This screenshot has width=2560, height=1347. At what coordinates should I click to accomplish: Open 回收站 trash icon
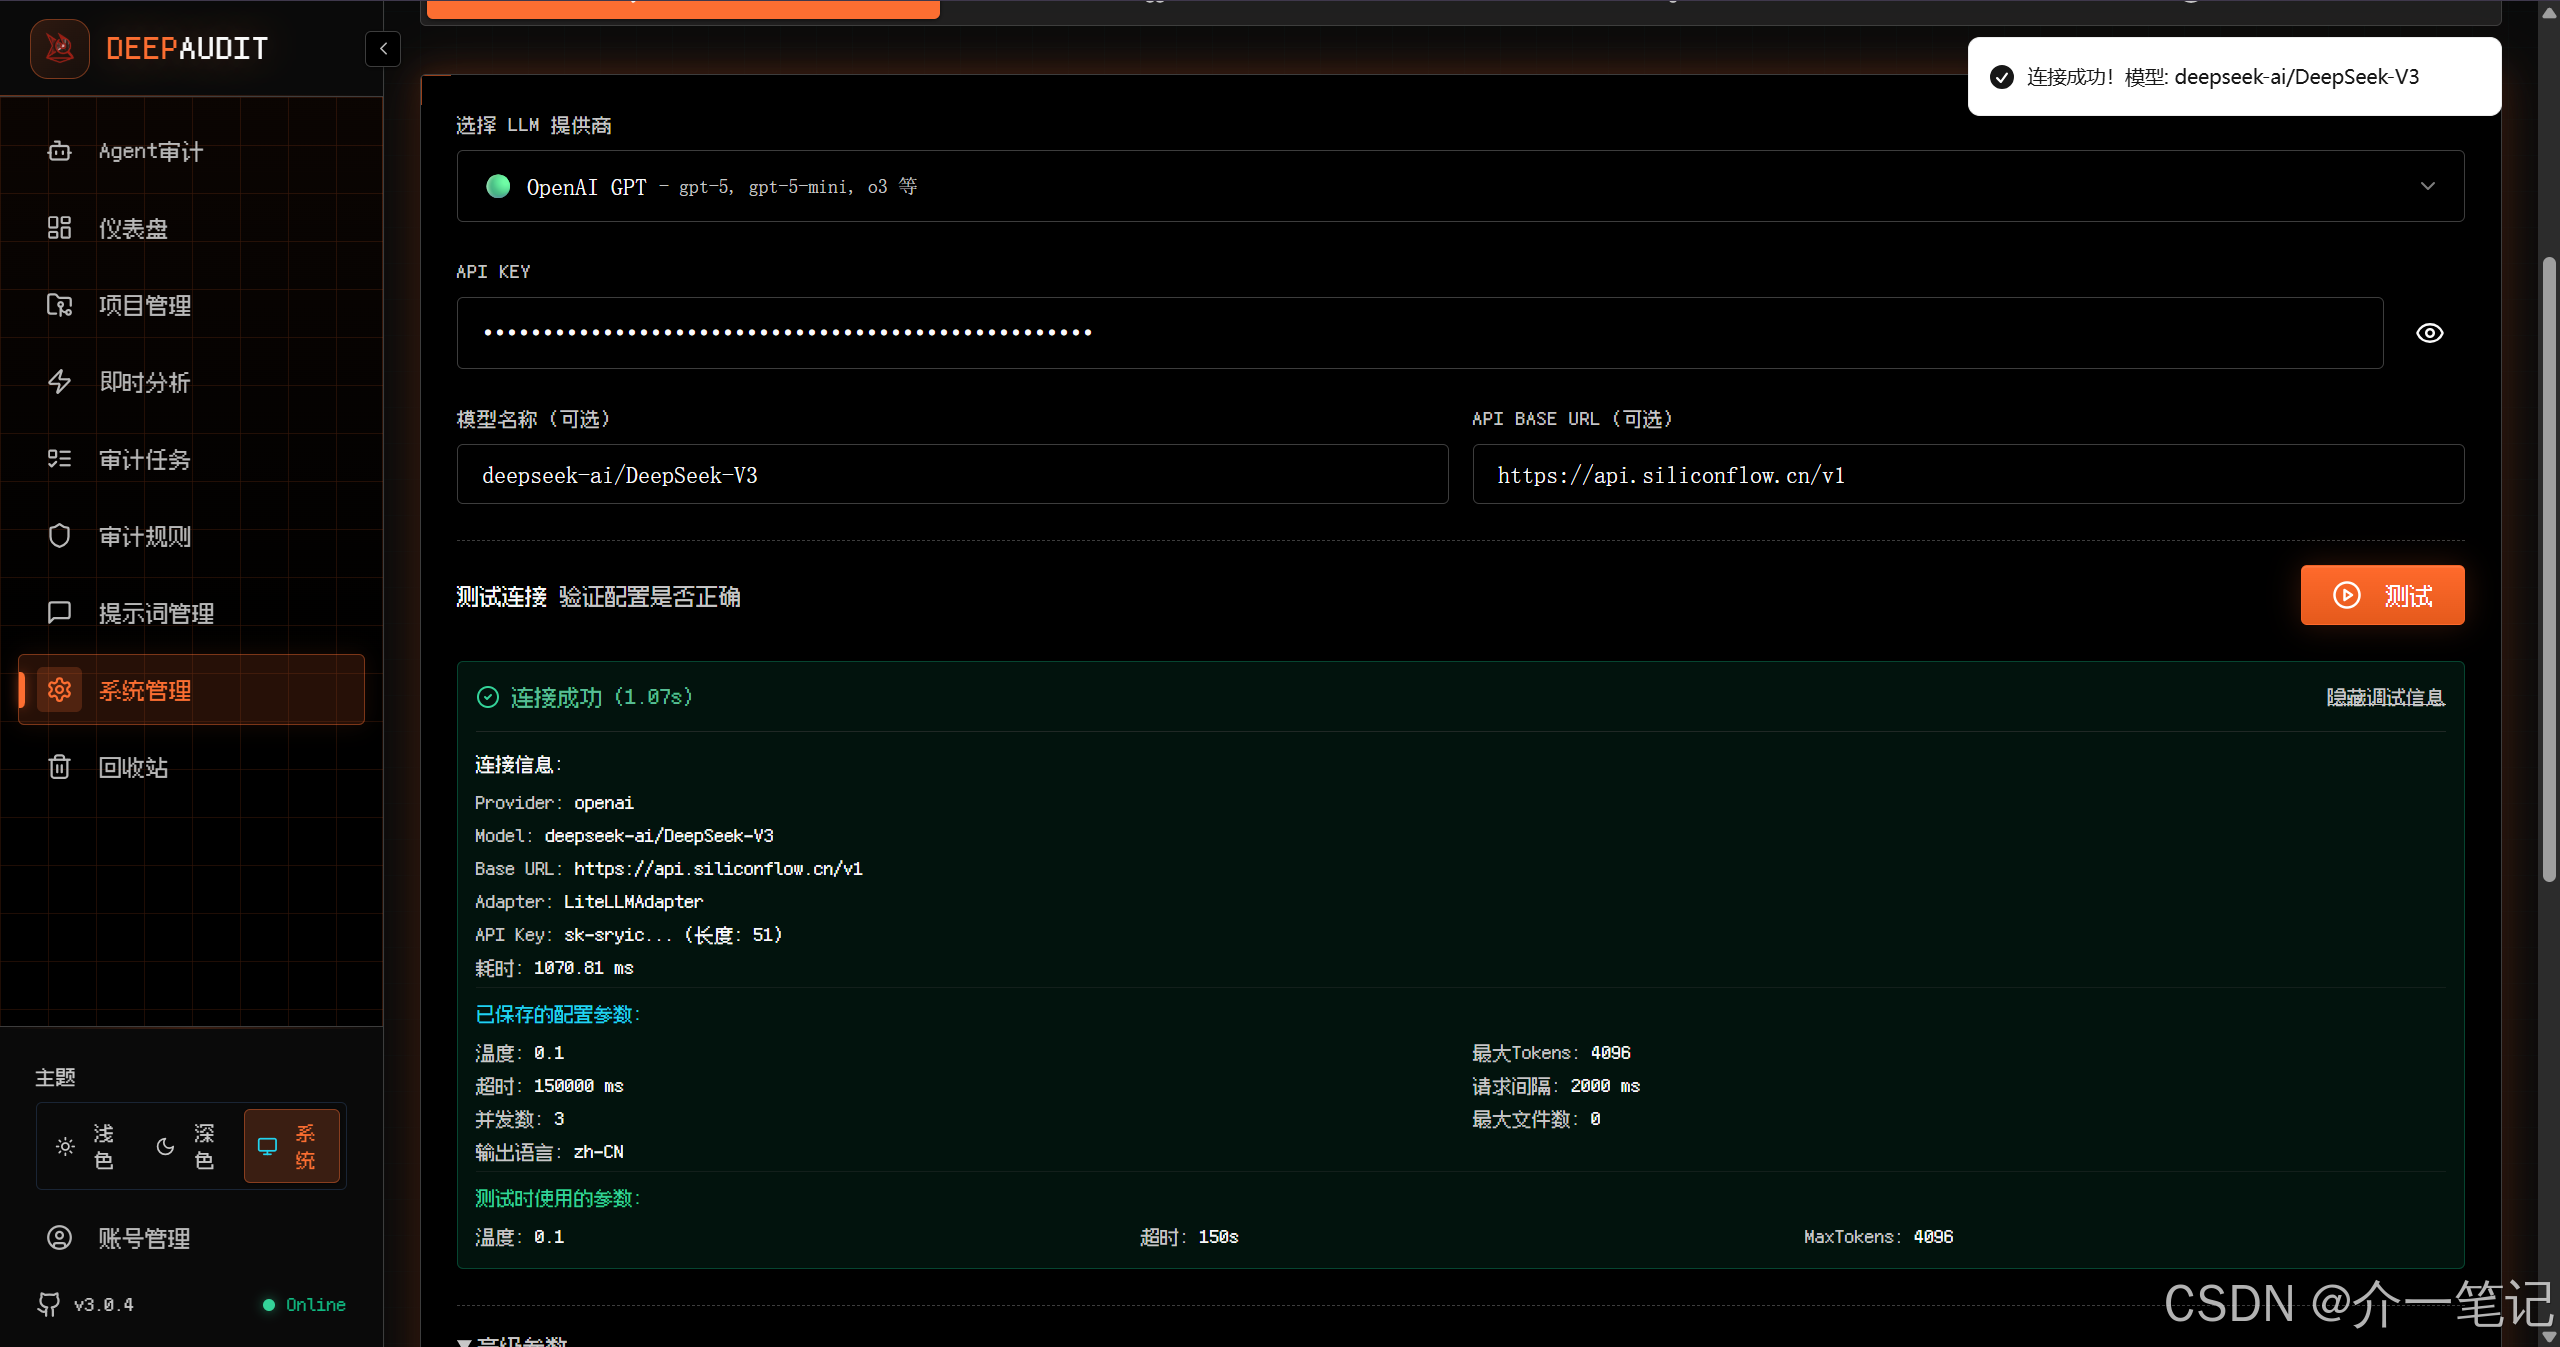tap(60, 767)
